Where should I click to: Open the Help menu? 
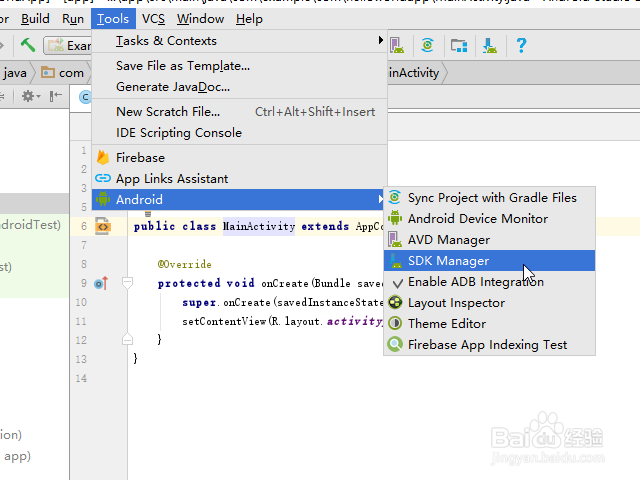tap(249, 19)
